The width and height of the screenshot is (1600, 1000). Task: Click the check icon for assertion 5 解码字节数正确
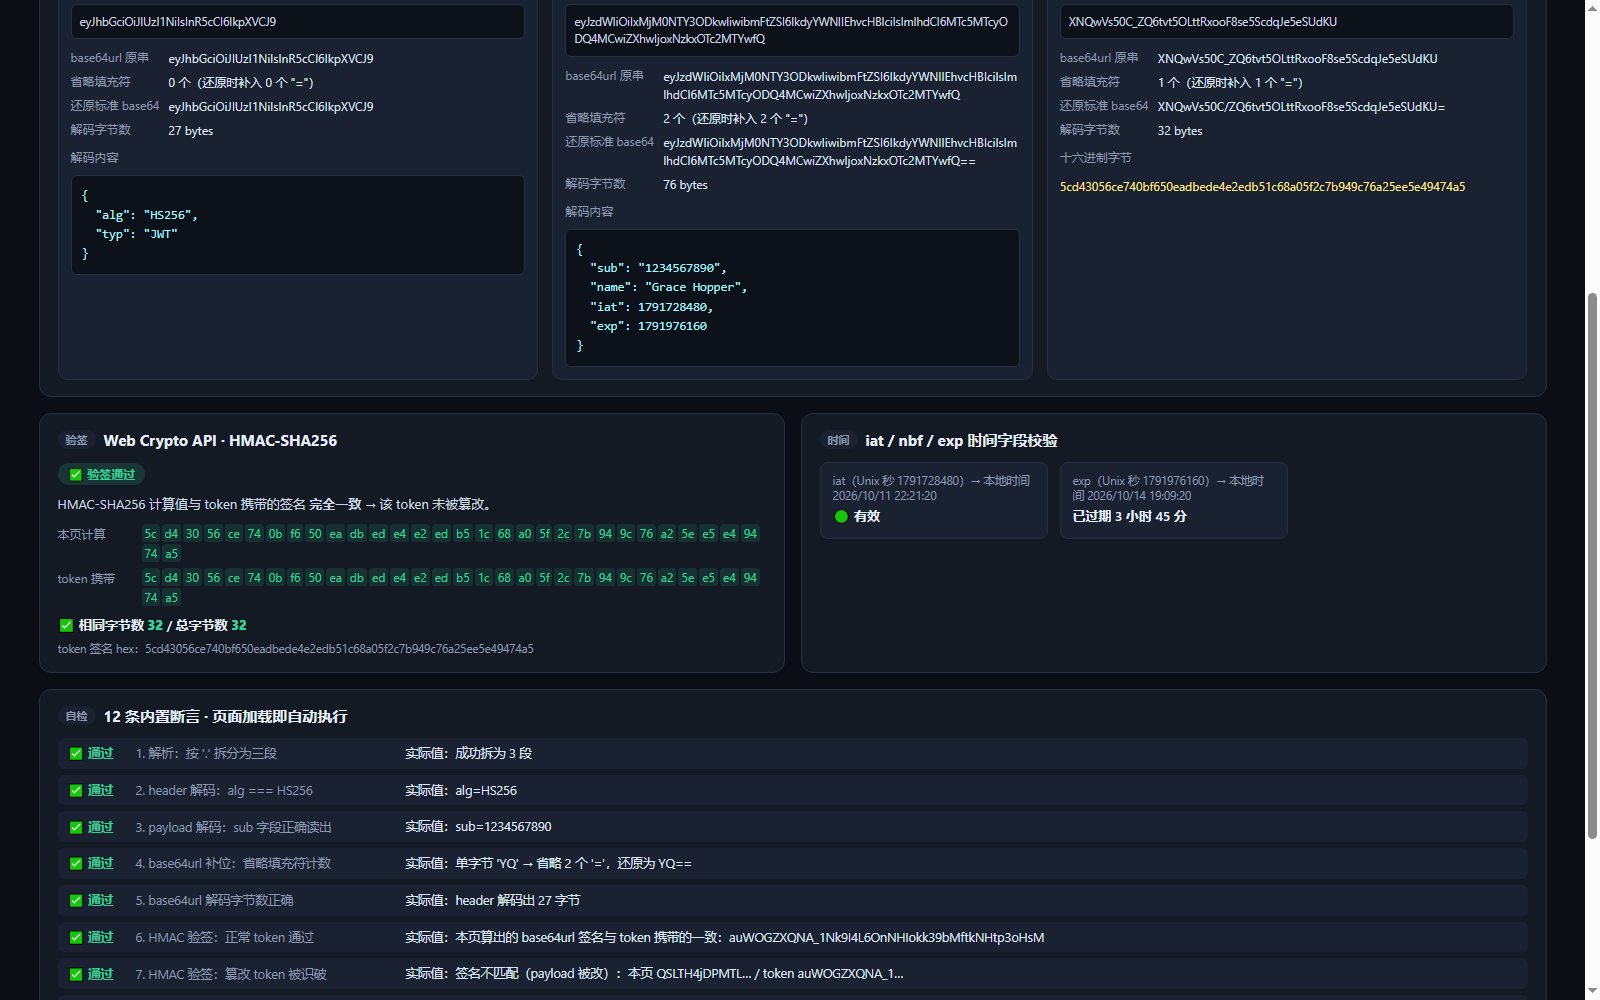click(x=76, y=901)
